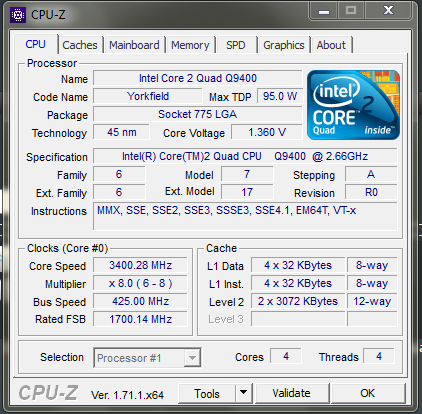Close the CPU-Z window

point(389,10)
